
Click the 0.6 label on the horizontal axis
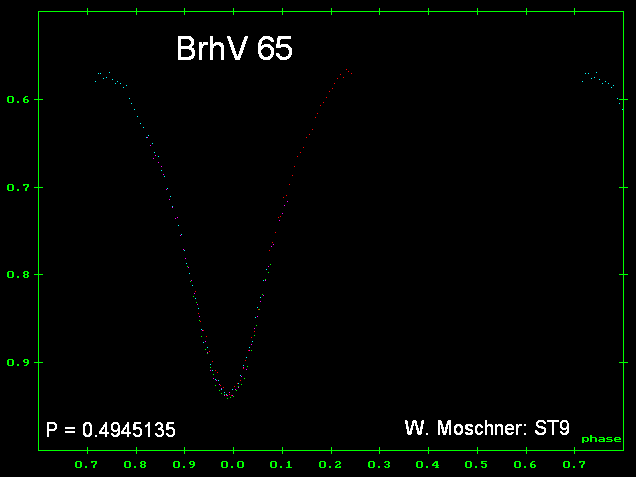point(526,465)
